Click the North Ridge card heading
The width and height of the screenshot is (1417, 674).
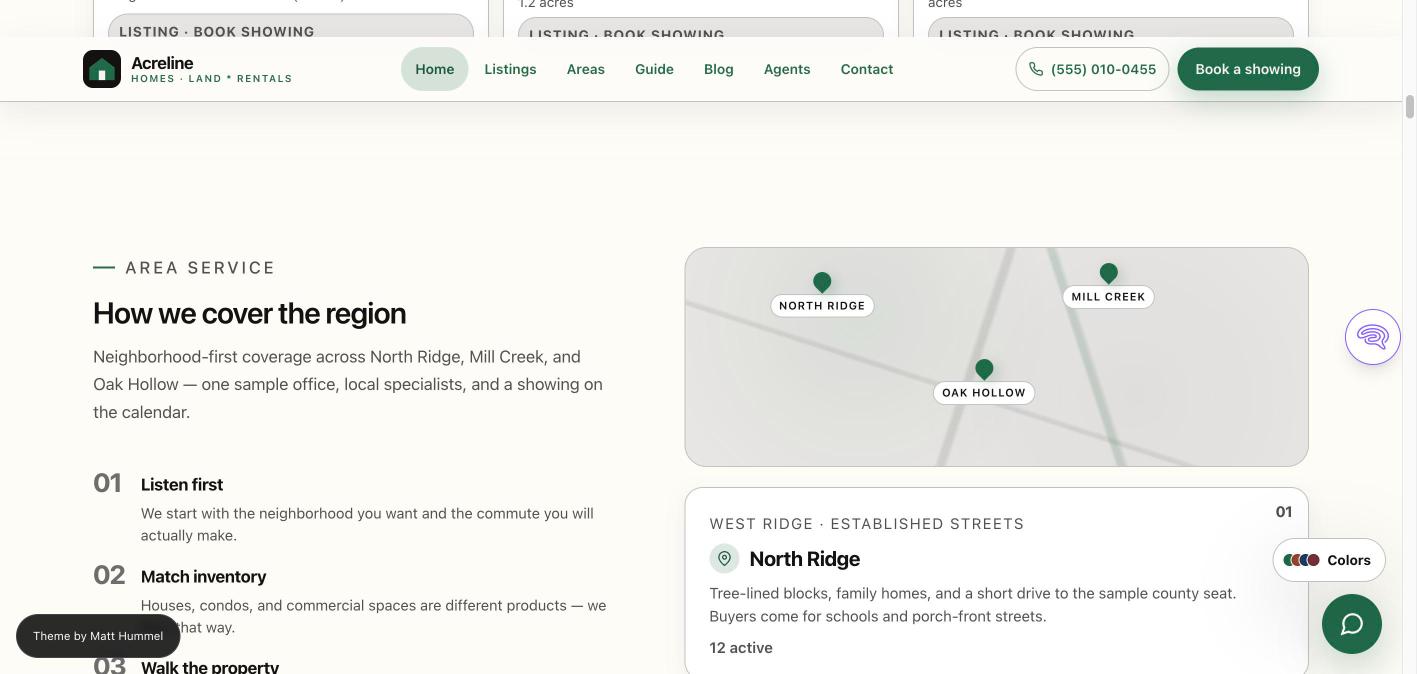[x=804, y=559]
